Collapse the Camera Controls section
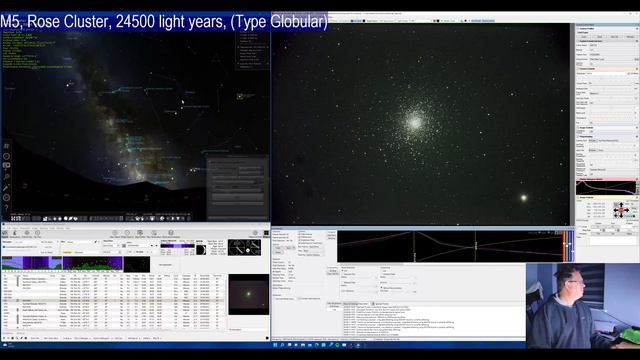 tap(578, 69)
